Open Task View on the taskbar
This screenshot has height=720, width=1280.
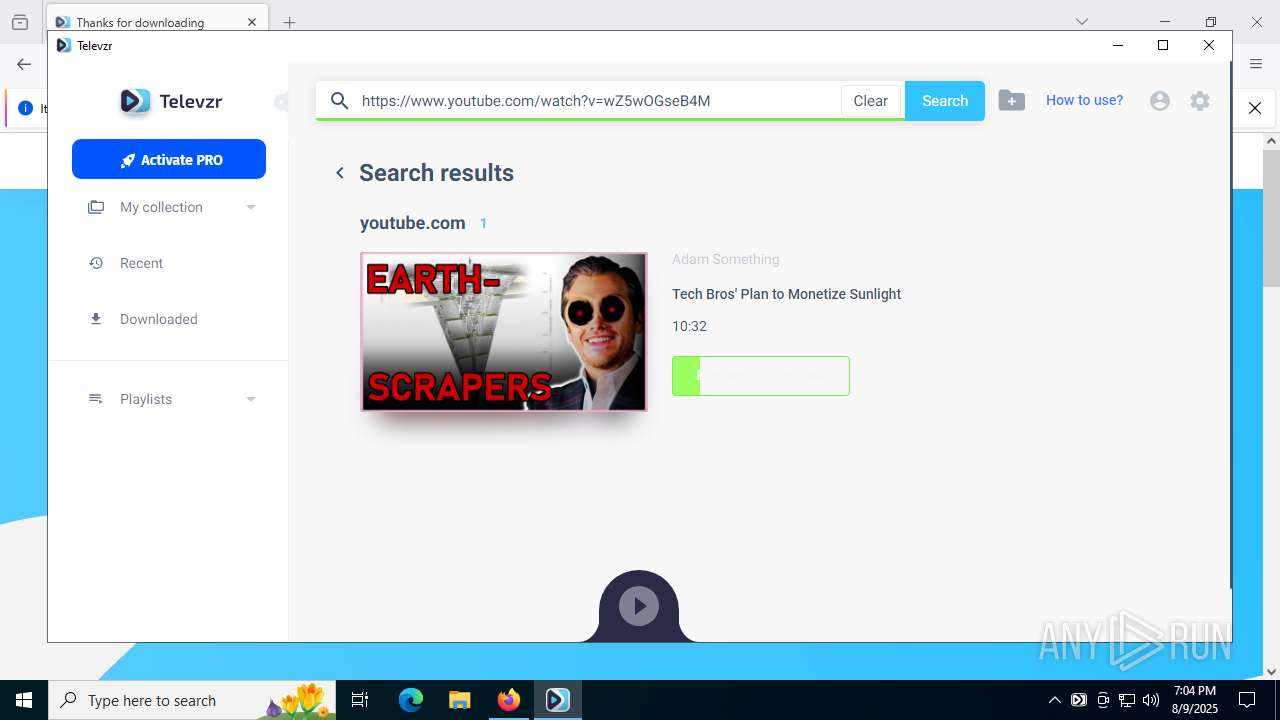coord(360,700)
